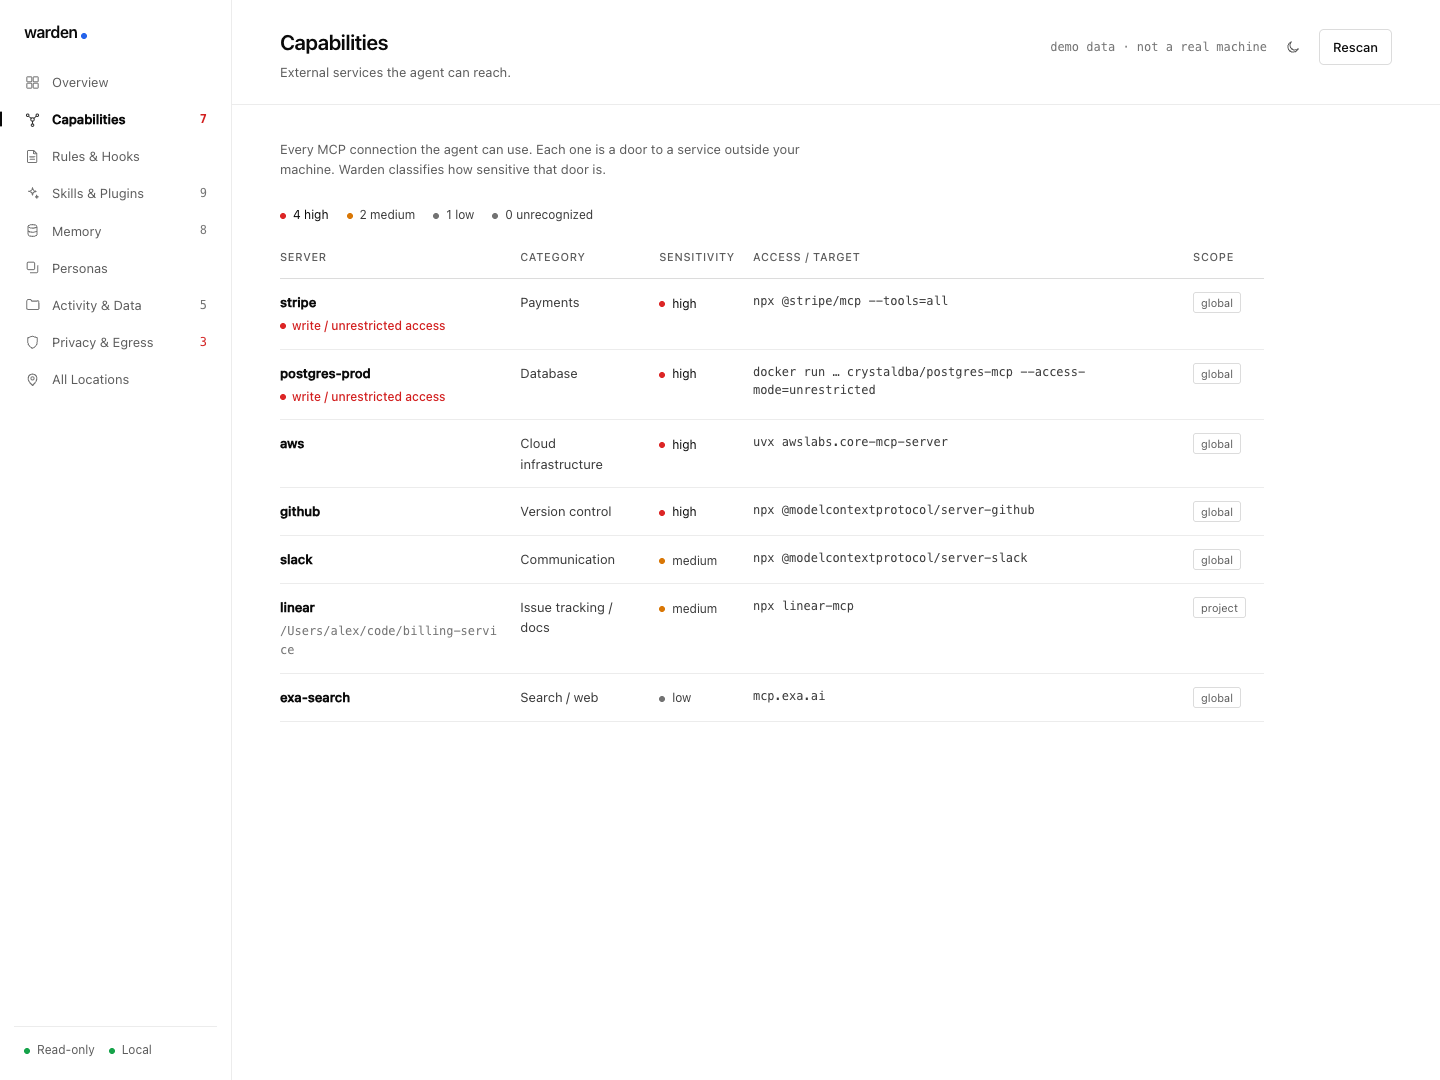
Task: Toggle dark mode with the moon icon
Action: point(1293,47)
